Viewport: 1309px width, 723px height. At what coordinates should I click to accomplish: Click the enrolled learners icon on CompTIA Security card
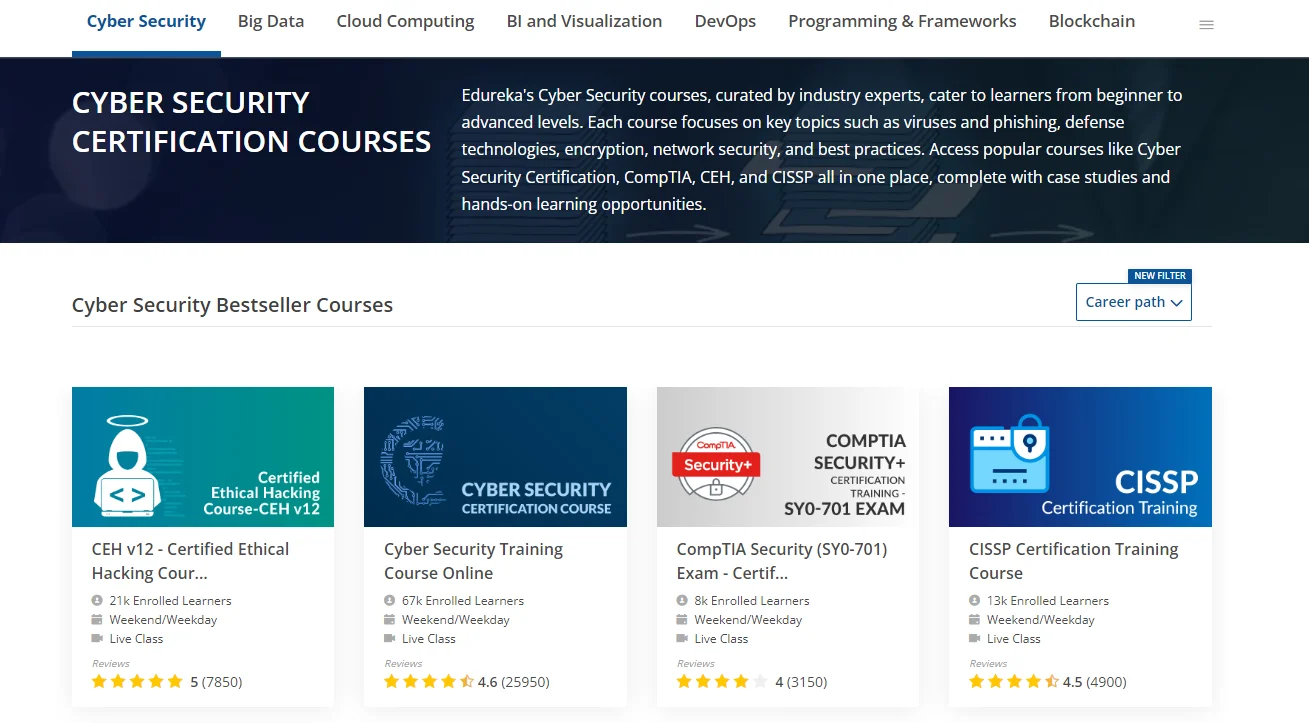[x=682, y=601]
